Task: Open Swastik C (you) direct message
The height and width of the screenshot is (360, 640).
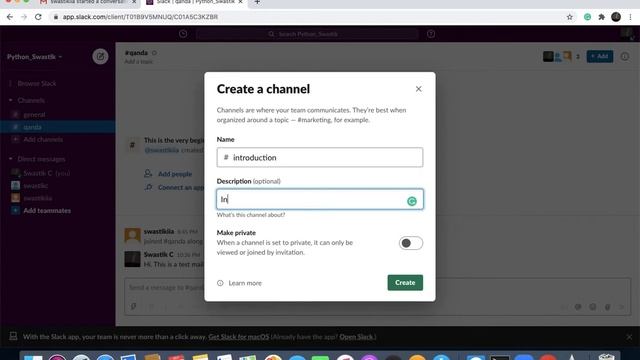Action: coord(47,173)
